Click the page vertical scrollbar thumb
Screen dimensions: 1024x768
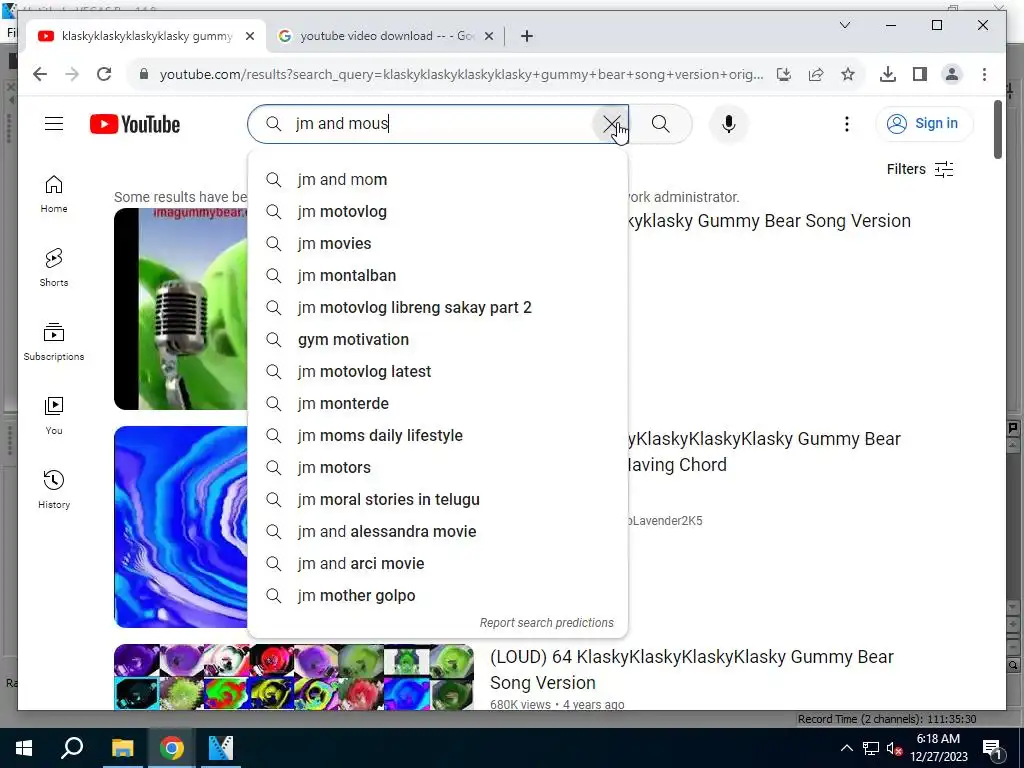[x=997, y=129]
